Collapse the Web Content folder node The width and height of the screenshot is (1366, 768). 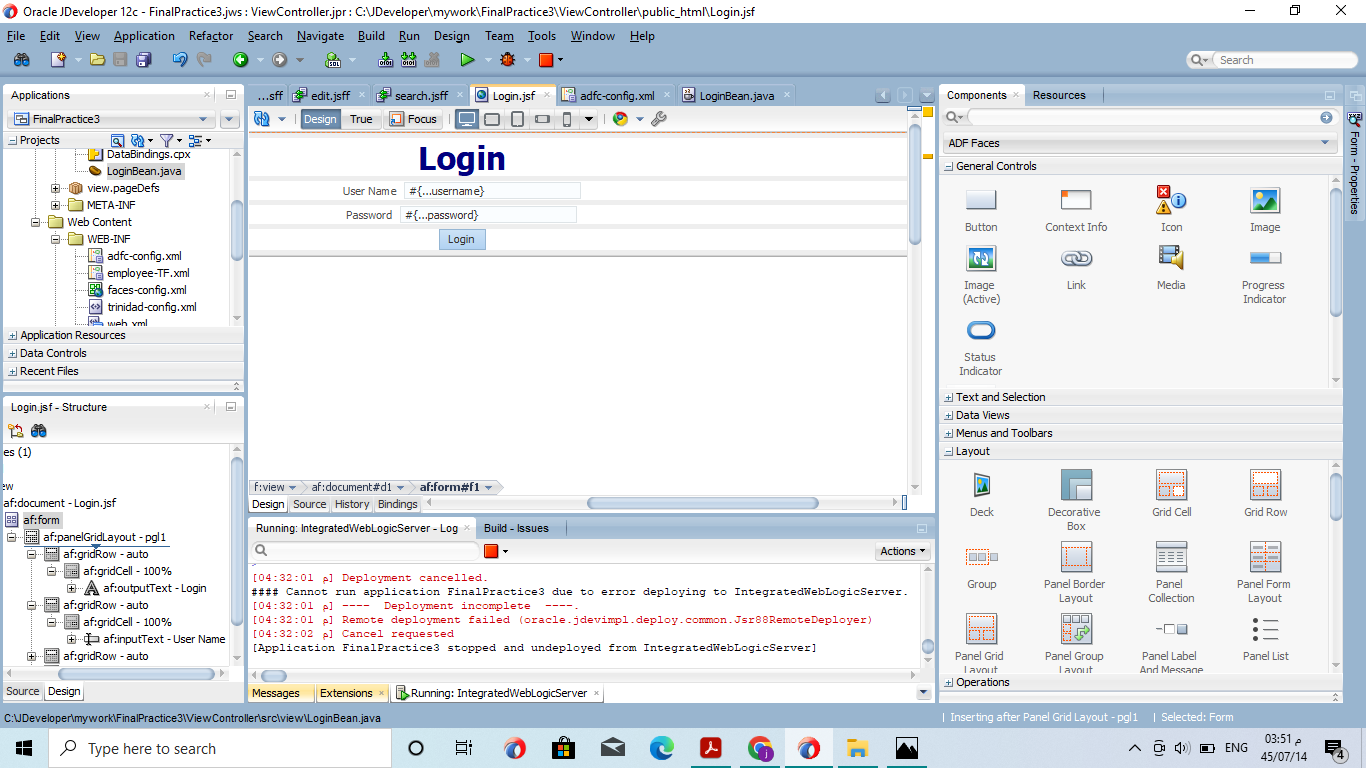37,222
